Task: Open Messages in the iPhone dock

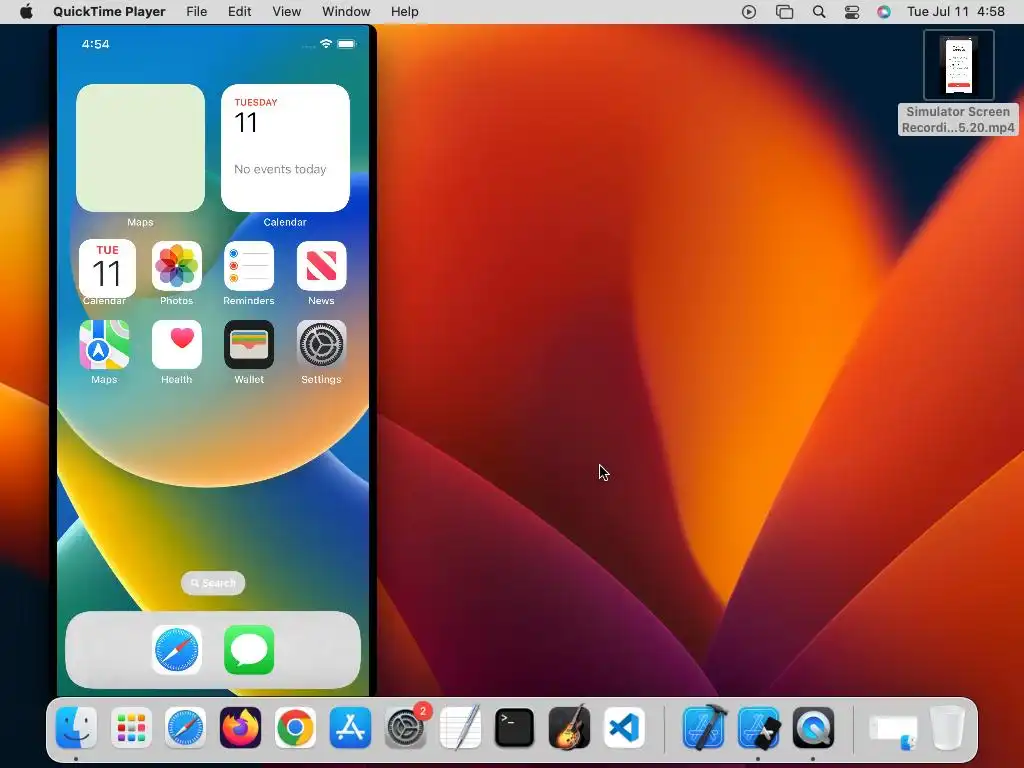Action: (249, 650)
